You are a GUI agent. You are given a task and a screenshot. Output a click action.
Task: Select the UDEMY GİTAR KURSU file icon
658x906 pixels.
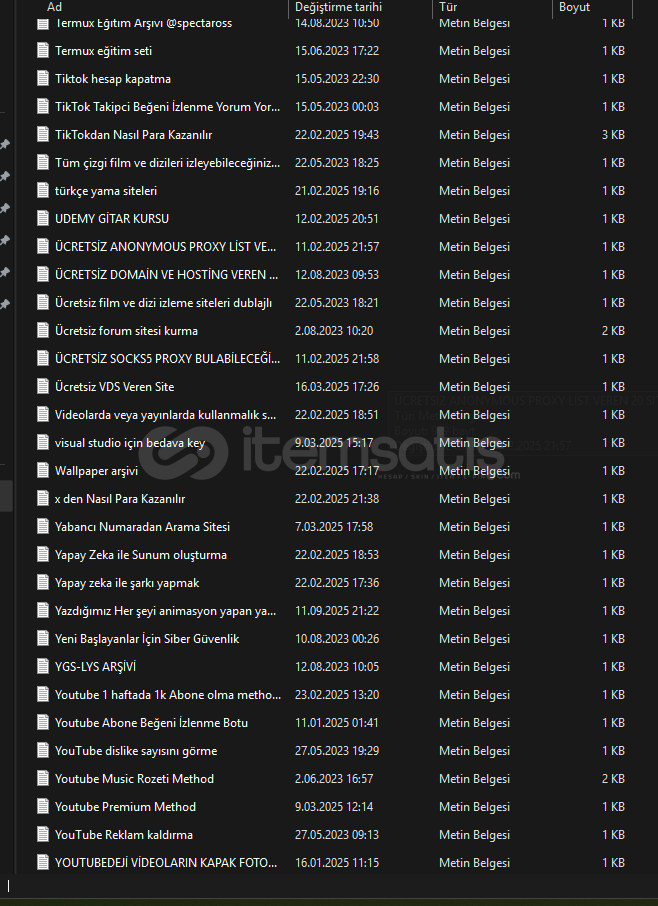click(43, 218)
